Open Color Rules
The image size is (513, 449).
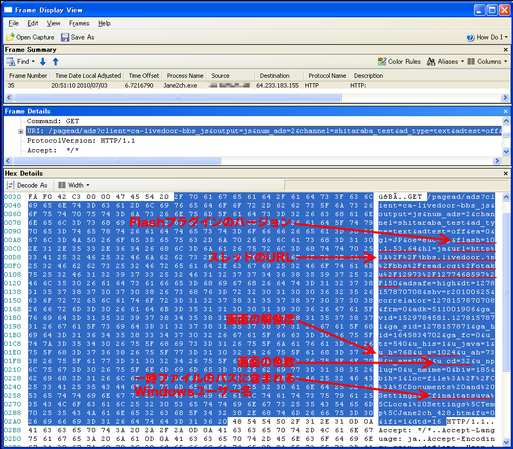tap(399, 62)
